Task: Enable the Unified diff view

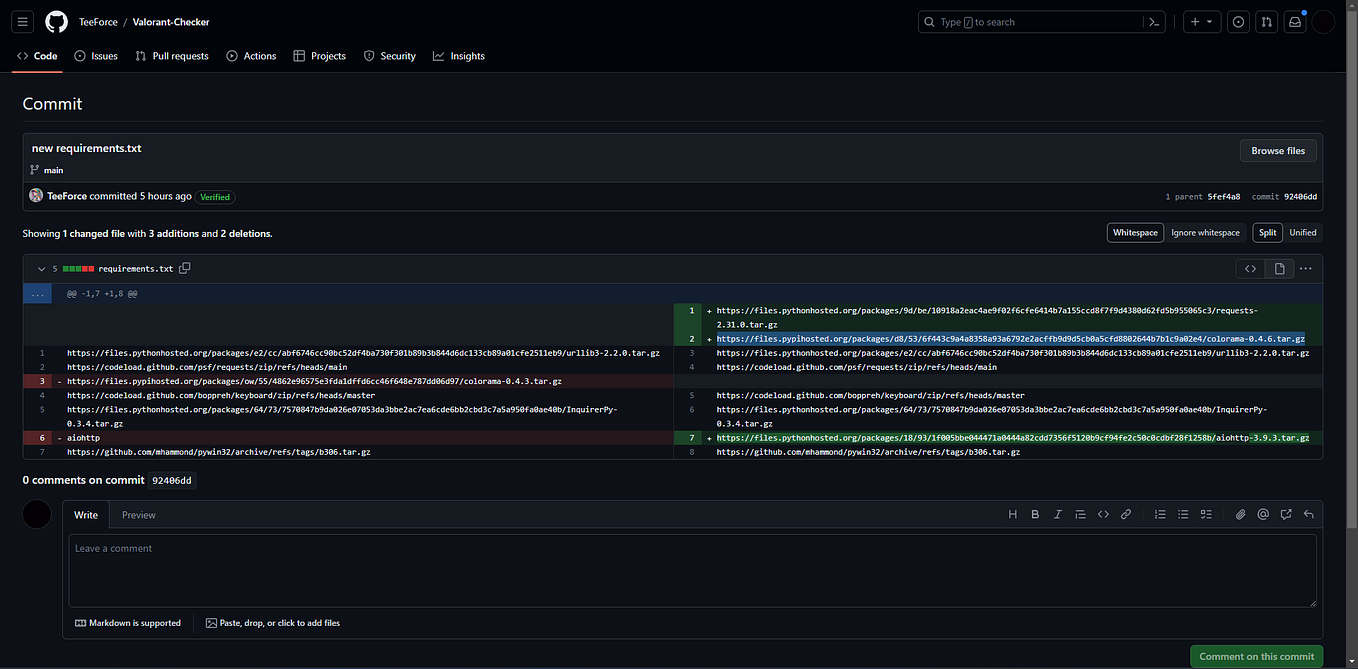Action: (x=1303, y=232)
